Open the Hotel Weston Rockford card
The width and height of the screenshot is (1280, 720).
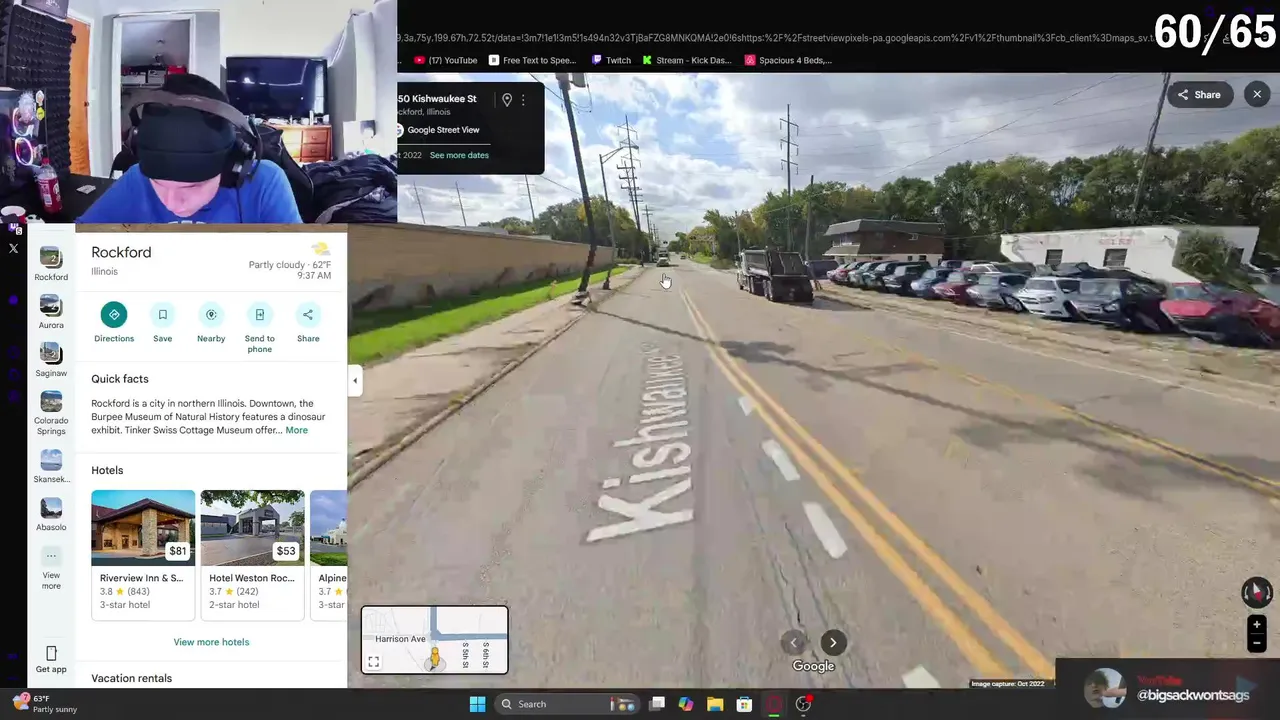point(252,554)
